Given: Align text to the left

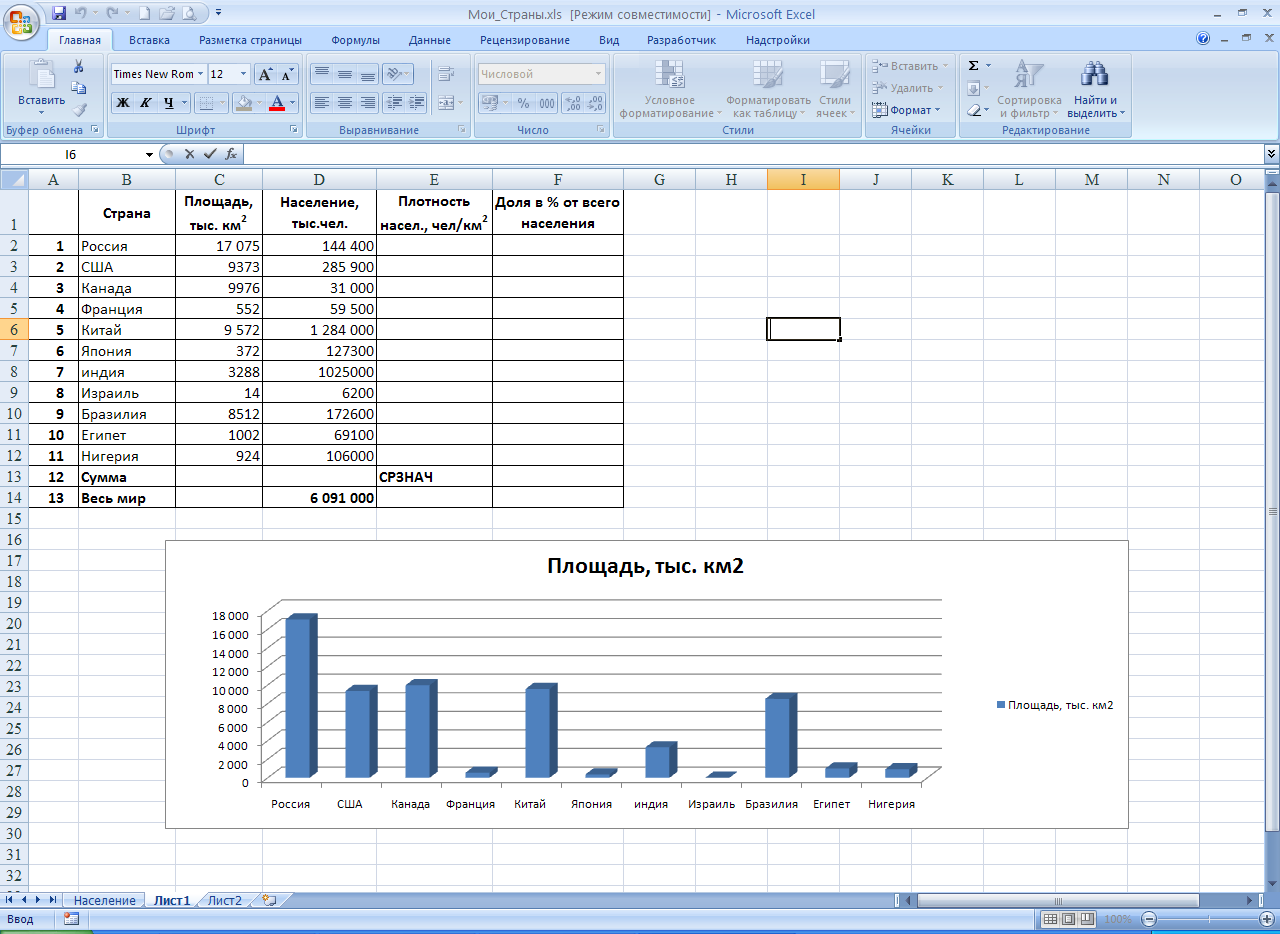Looking at the screenshot, I should (x=321, y=102).
